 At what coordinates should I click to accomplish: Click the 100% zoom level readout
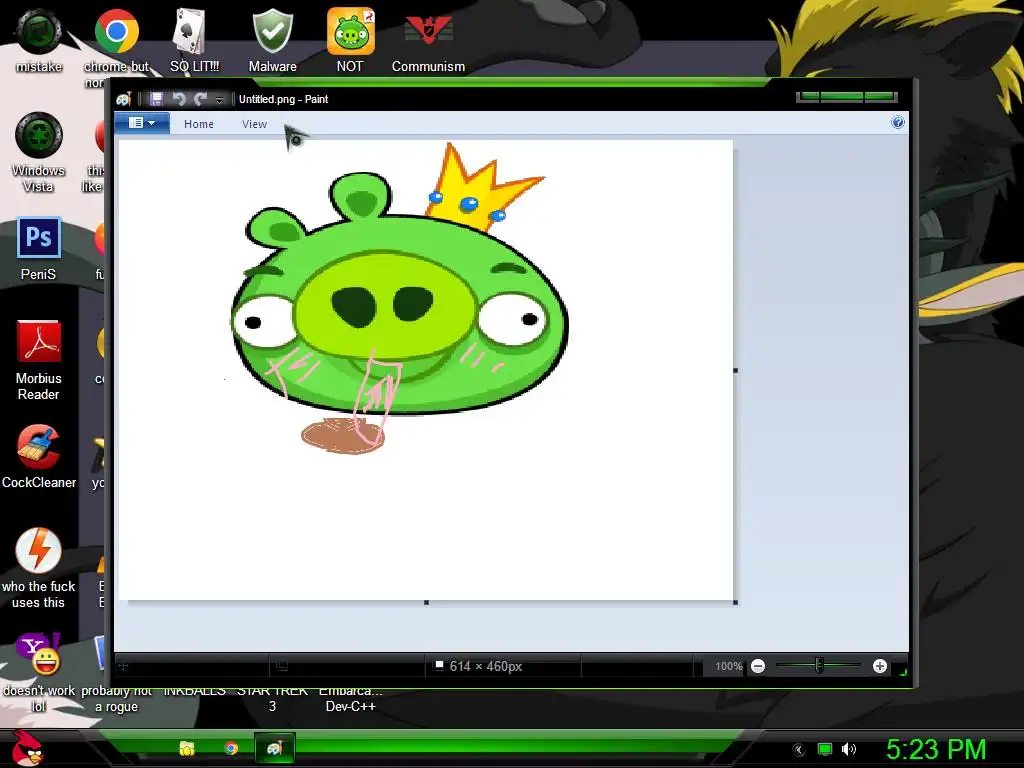point(728,666)
